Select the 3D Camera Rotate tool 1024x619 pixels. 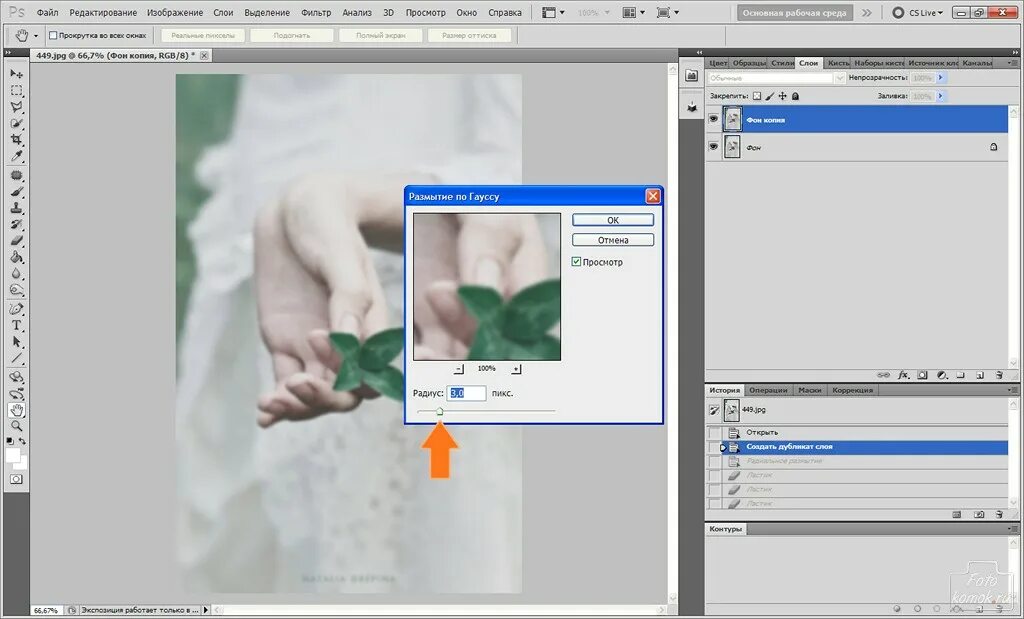point(16,394)
